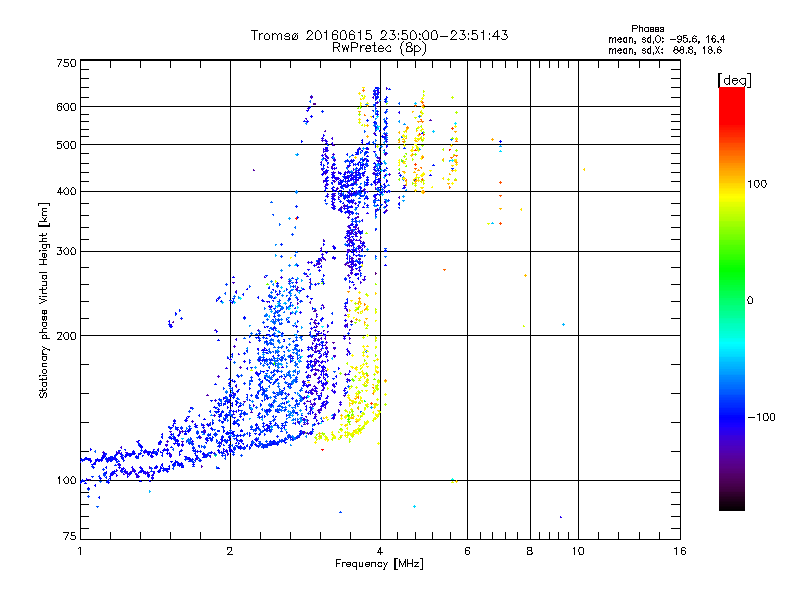The image size is (800, 600).
Task: Click the y-axis tick label '300'
Action: click(67, 252)
